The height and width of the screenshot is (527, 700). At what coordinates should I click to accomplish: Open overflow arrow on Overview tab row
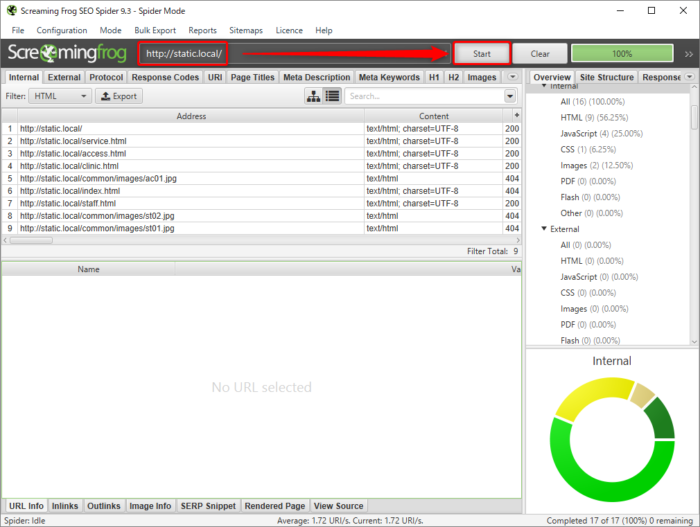pyautogui.click(x=690, y=76)
